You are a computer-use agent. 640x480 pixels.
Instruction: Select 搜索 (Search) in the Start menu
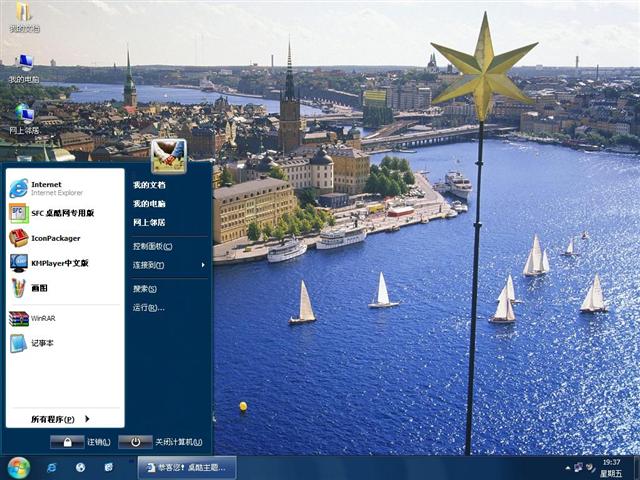coord(145,288)
